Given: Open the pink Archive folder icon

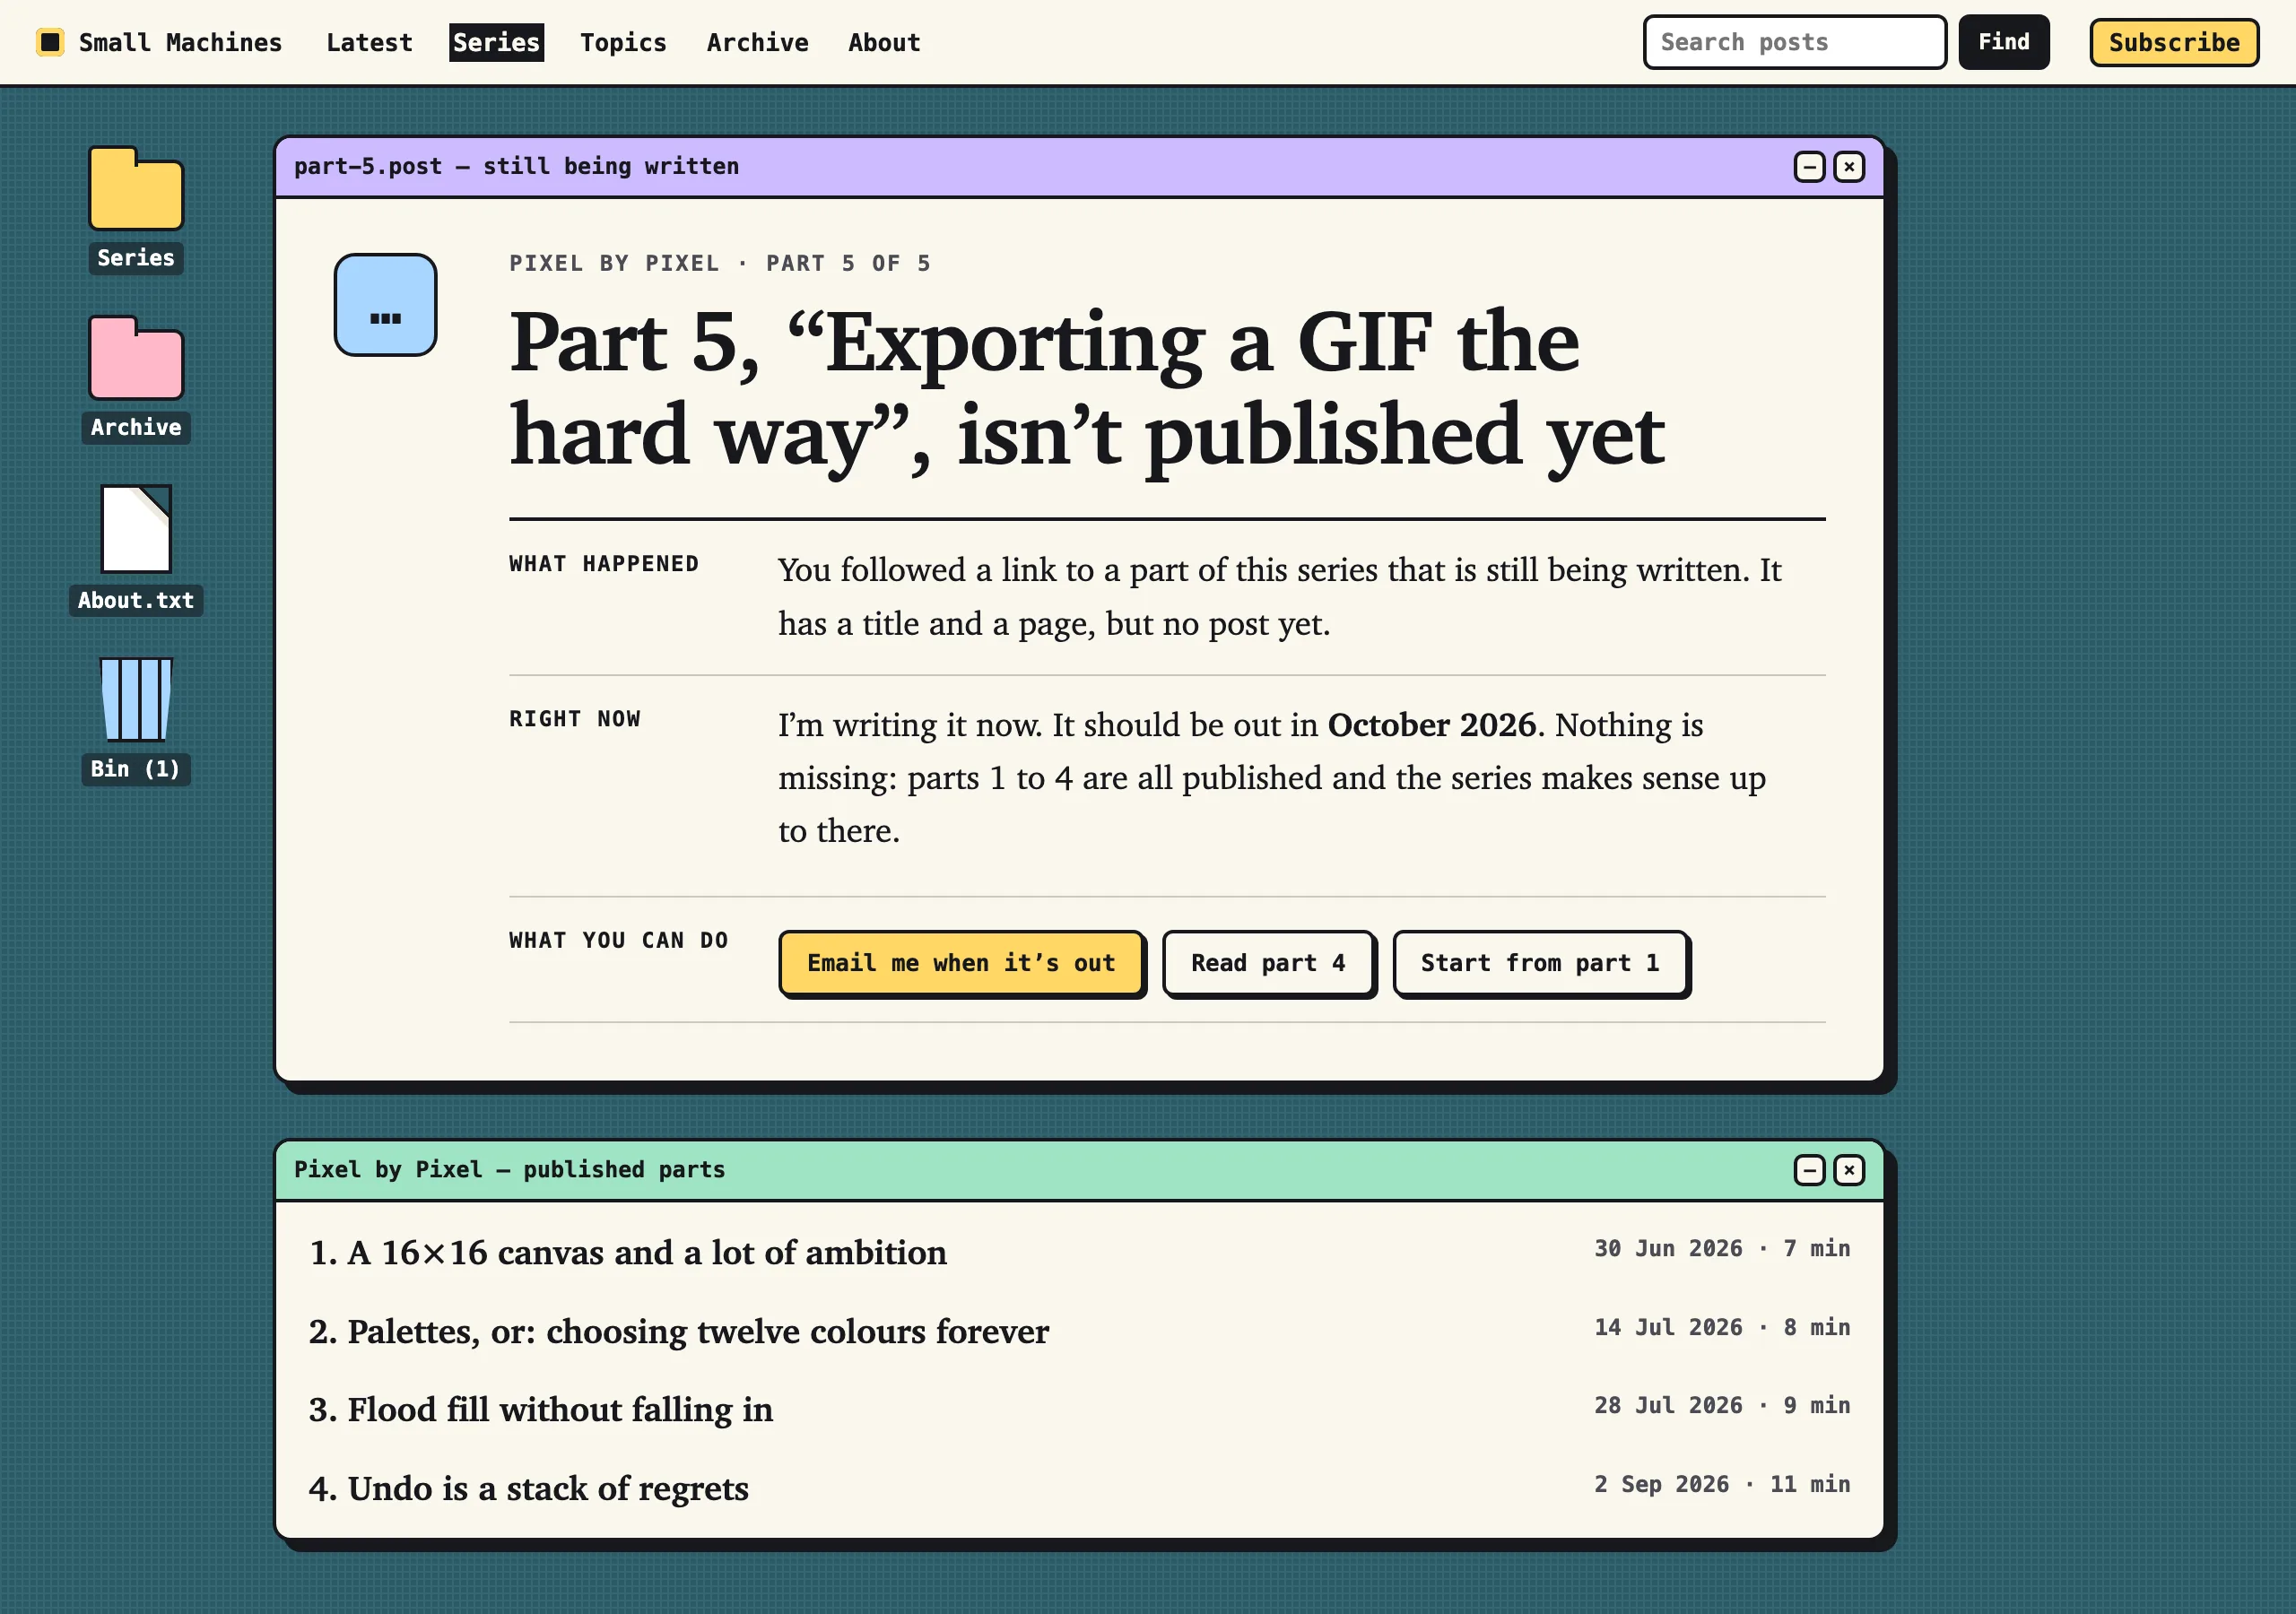Looking at the screenshot, I should tap(135, 358).
